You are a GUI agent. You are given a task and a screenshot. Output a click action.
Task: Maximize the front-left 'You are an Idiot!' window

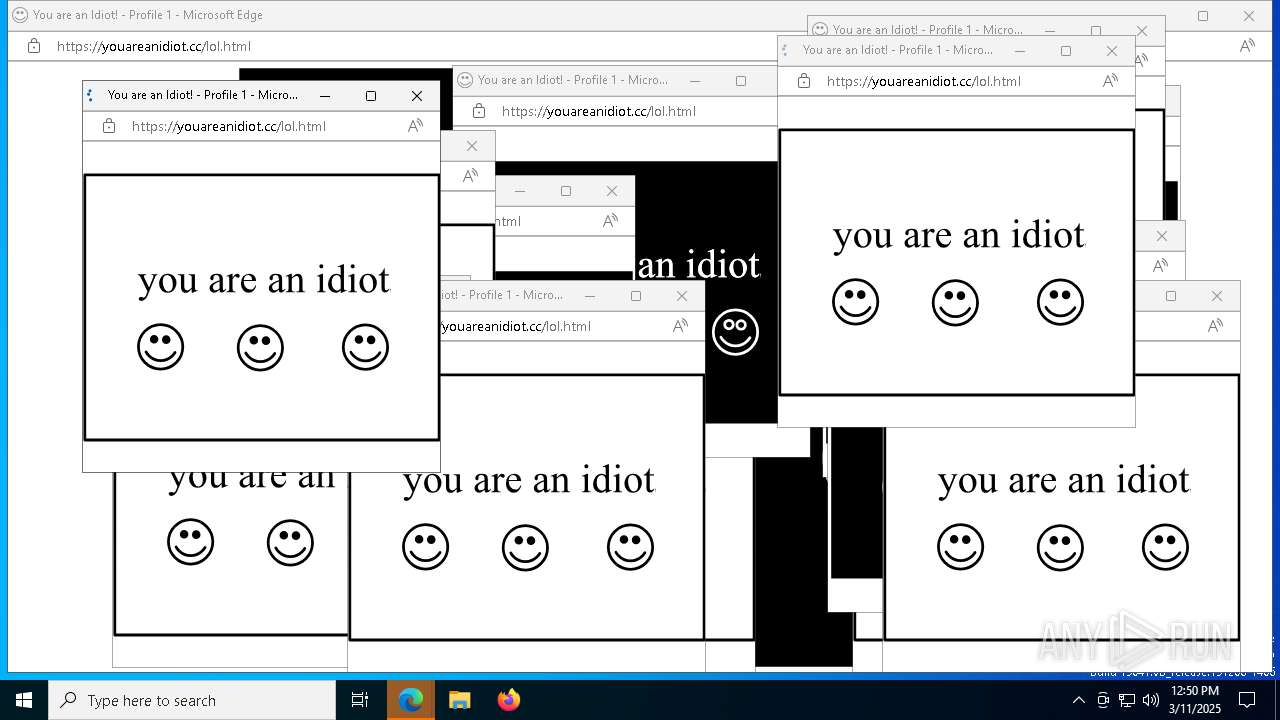point(371,95)
